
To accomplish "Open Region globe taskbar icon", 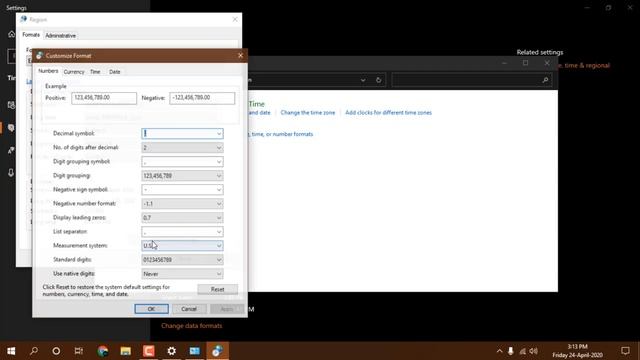I will [217, 351].
